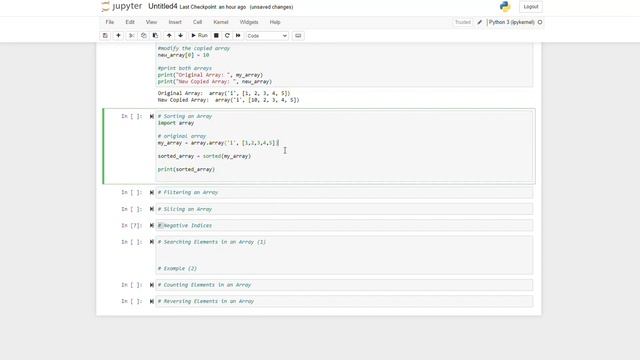Click the print(sorted_array) line
Image resolution: width=640 pixels, height=360 pixels.
click(186, 169)
